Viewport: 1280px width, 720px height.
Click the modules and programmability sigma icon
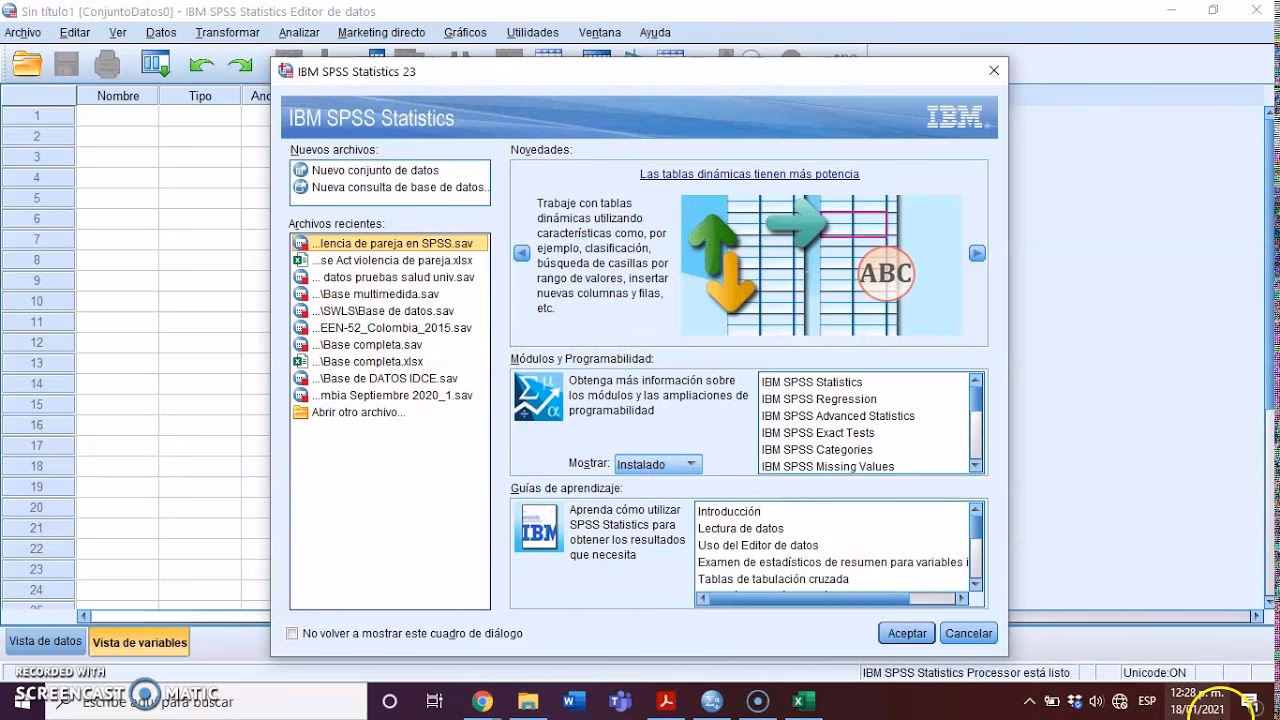538,396
